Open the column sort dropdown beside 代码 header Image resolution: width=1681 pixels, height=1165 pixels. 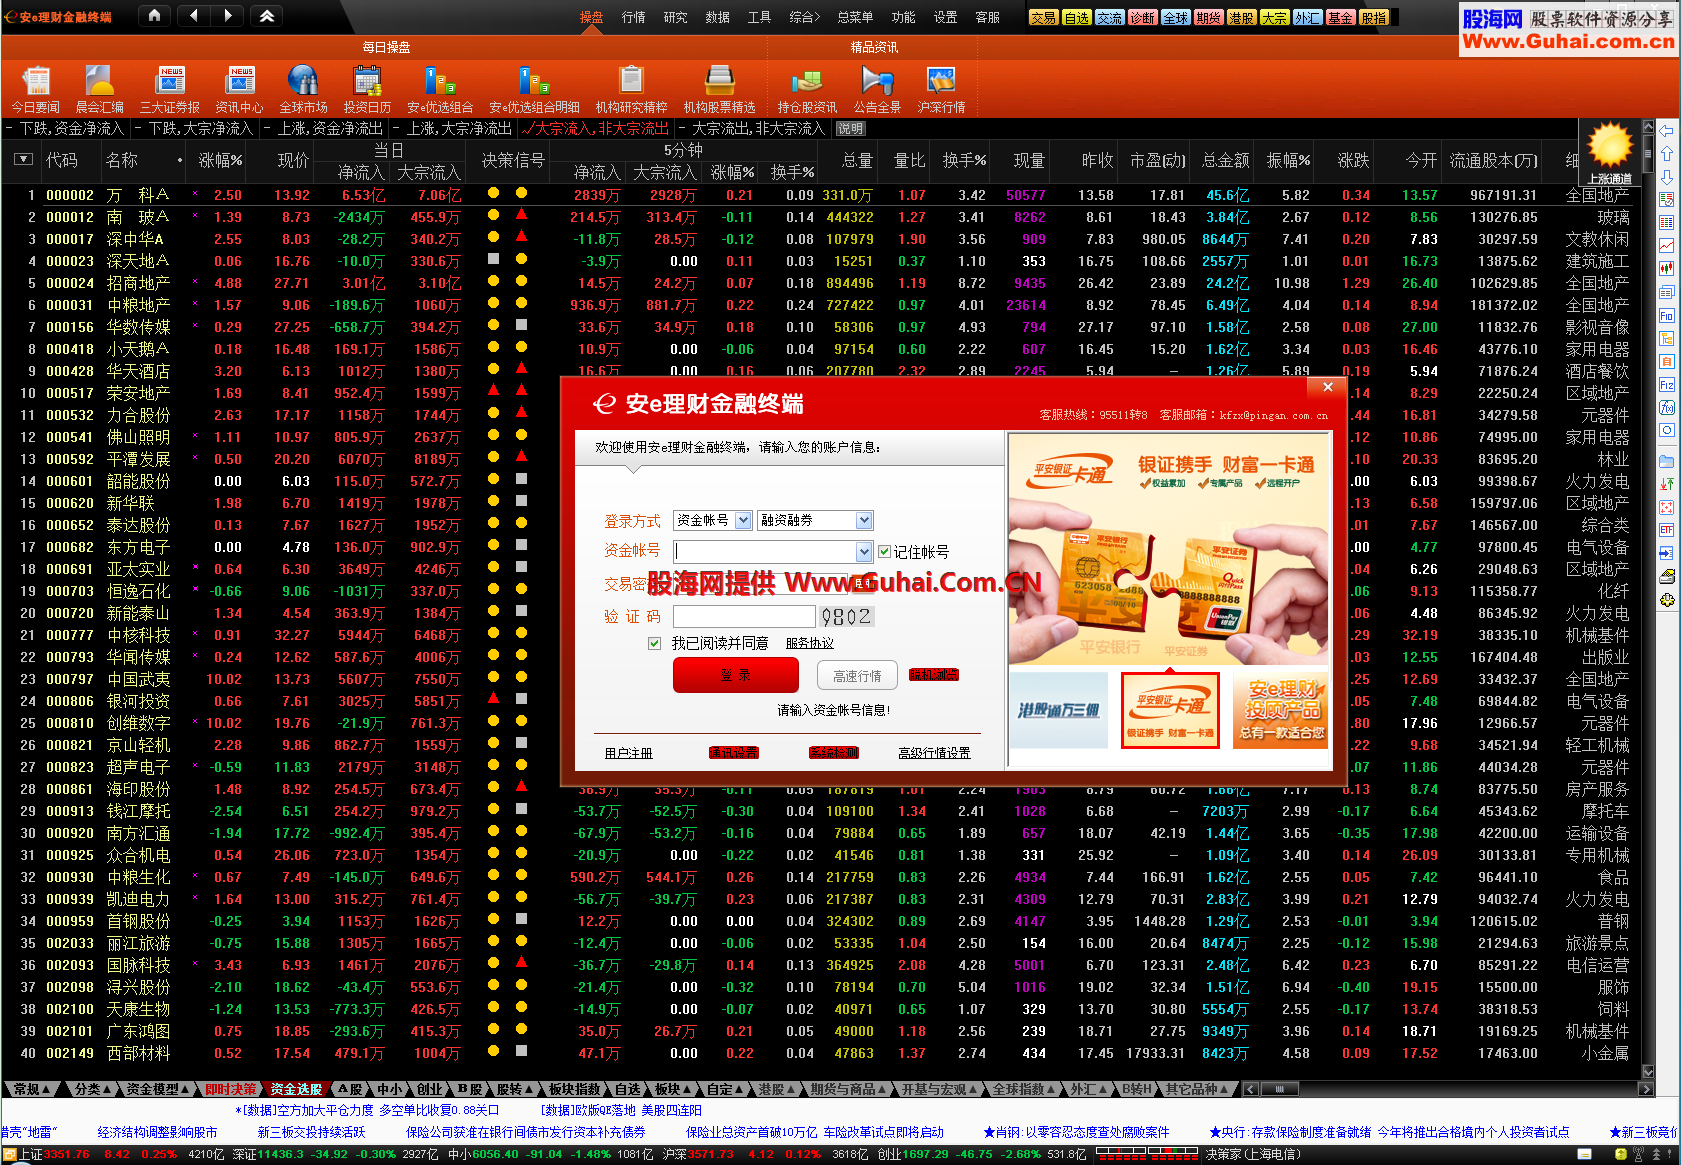click(x=24, y=159)
